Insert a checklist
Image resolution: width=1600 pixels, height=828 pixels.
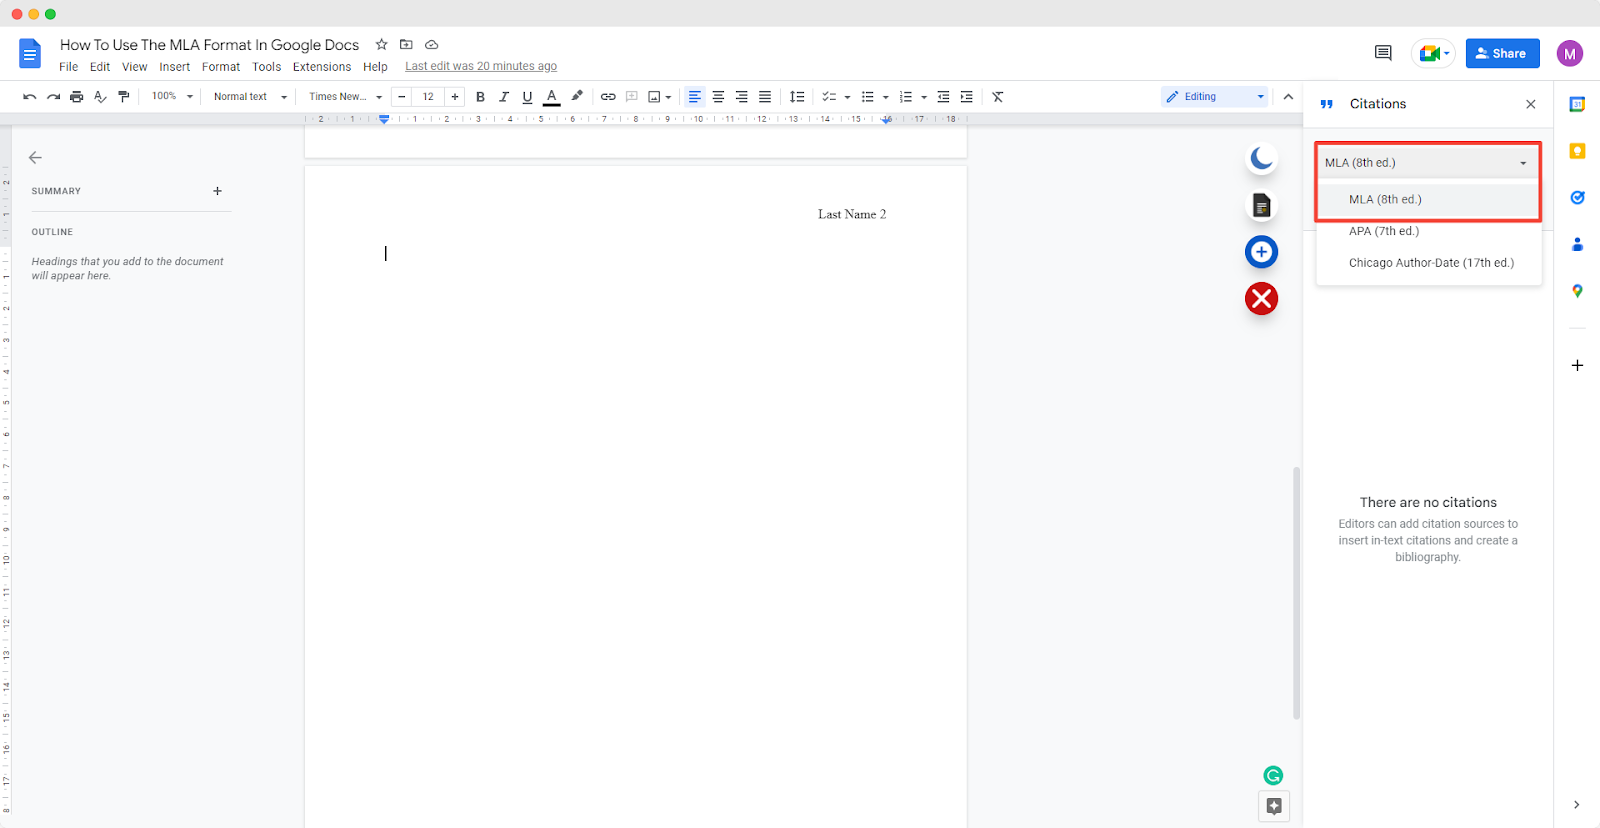pos(829,97)
